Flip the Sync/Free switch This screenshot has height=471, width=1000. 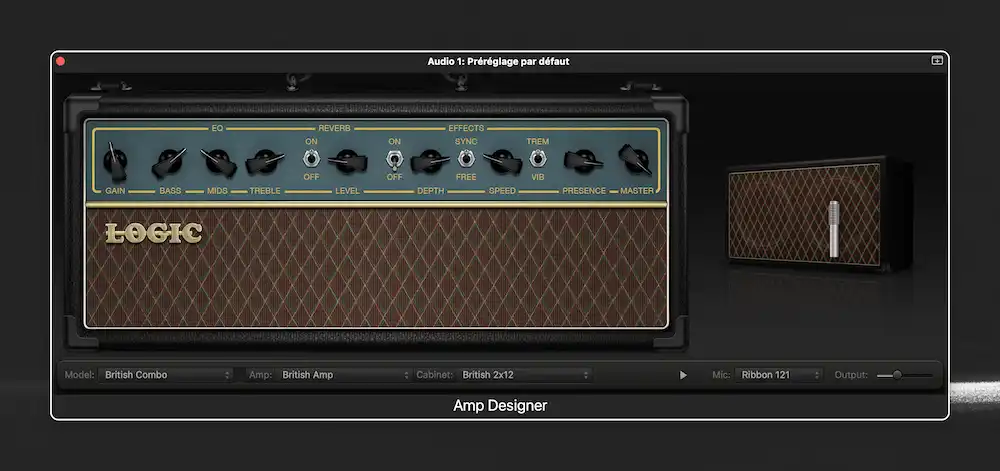466,159
